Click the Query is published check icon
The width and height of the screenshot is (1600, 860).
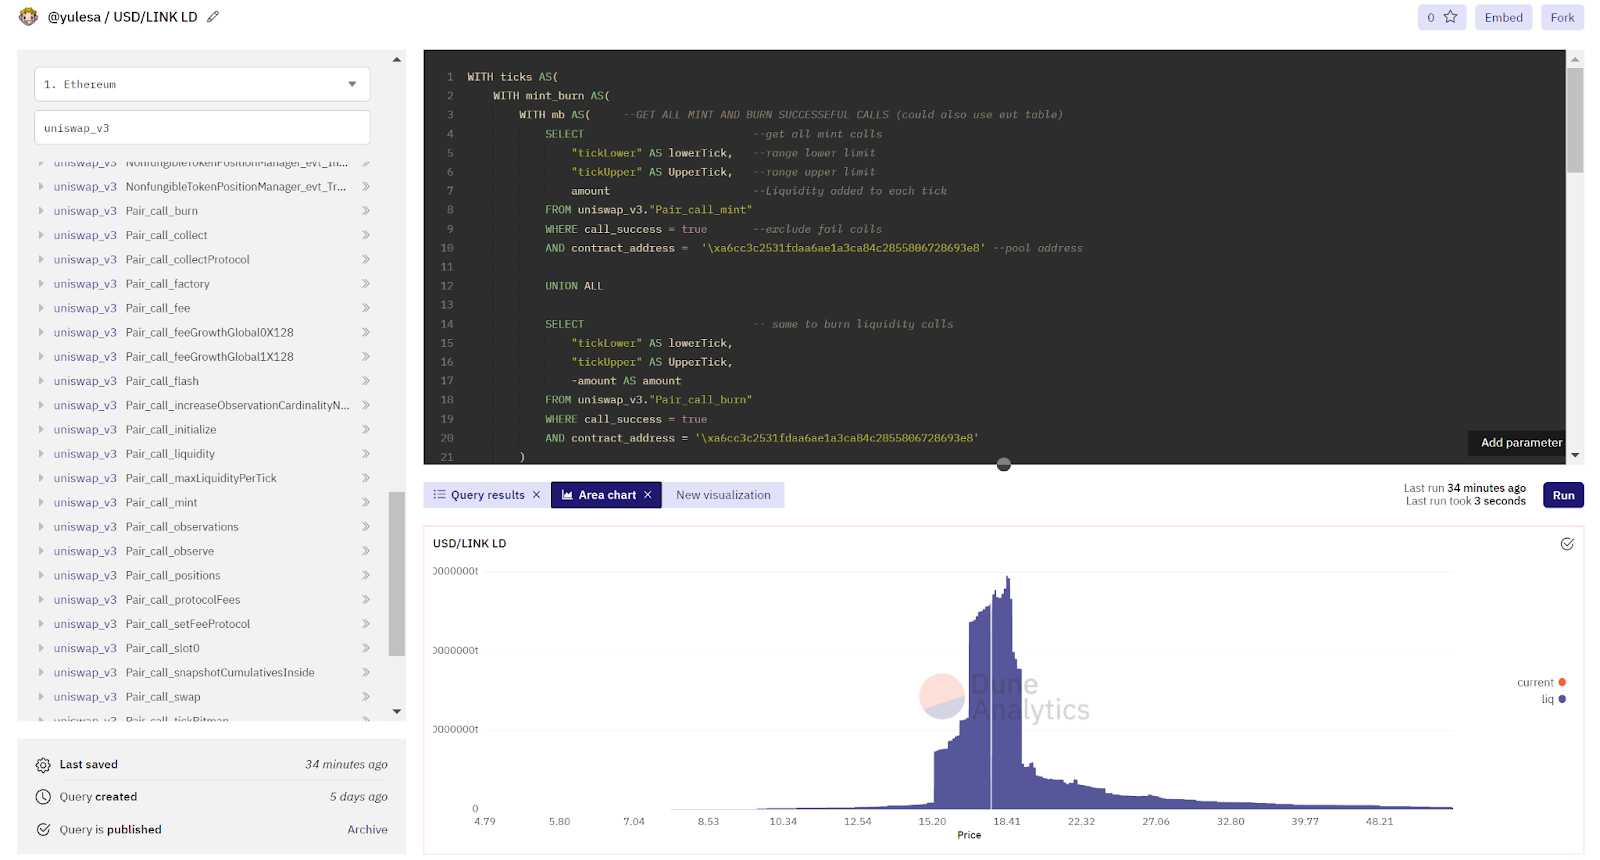coord(43,830)
